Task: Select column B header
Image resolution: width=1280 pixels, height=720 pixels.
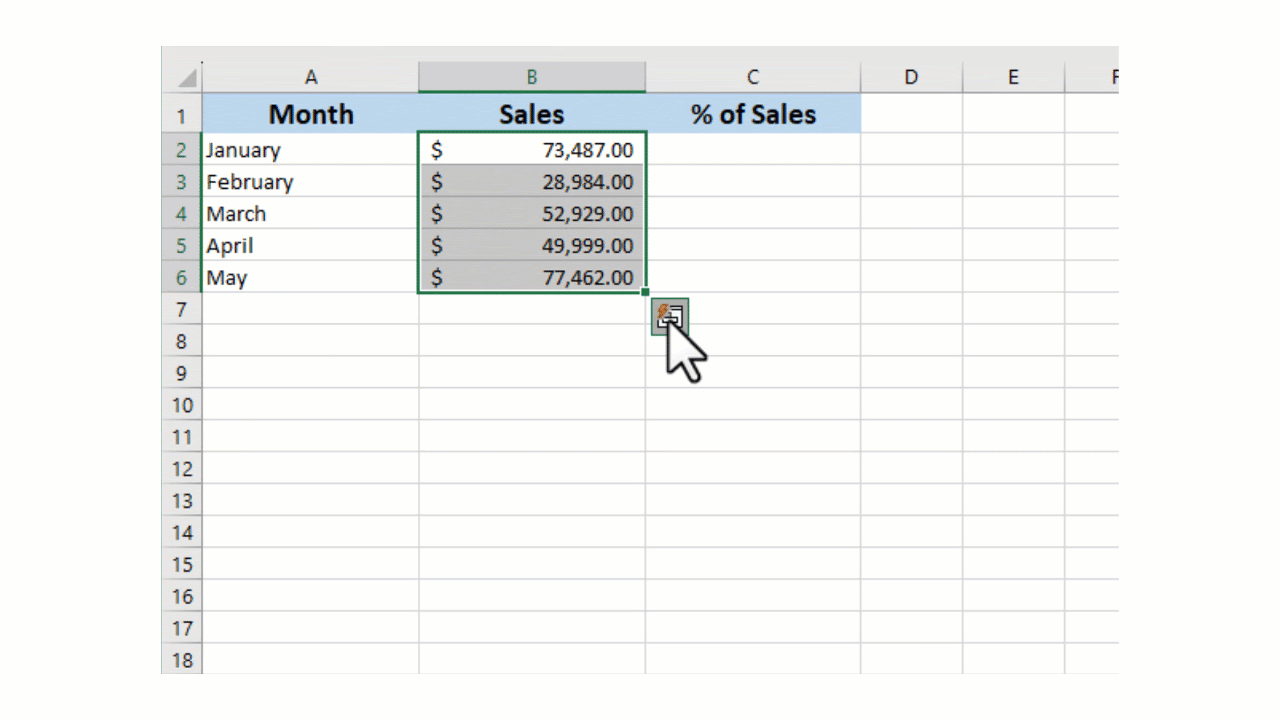Action: [532, 77]
